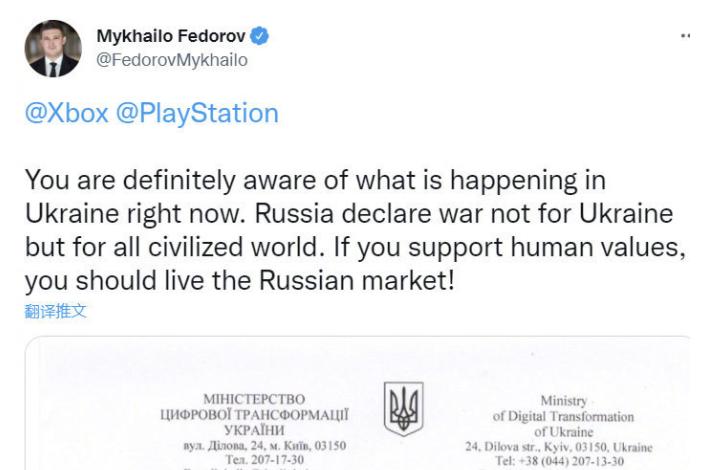Click 'of Digital Transformation' letterhead text
Image resolution: width=702 pixels, height=470 pixels.
(563, 416)
